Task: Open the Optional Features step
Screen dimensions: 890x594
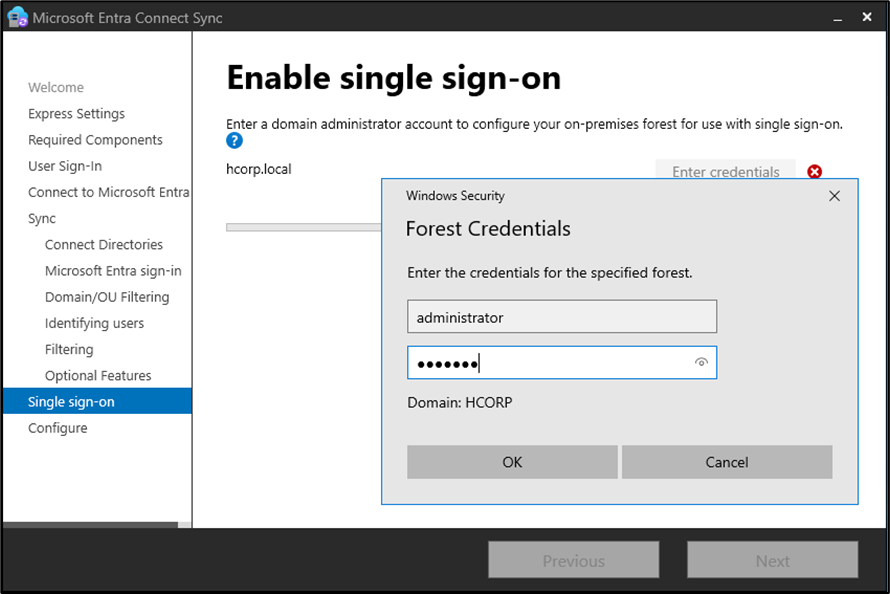Action: (x=98, y=376)
